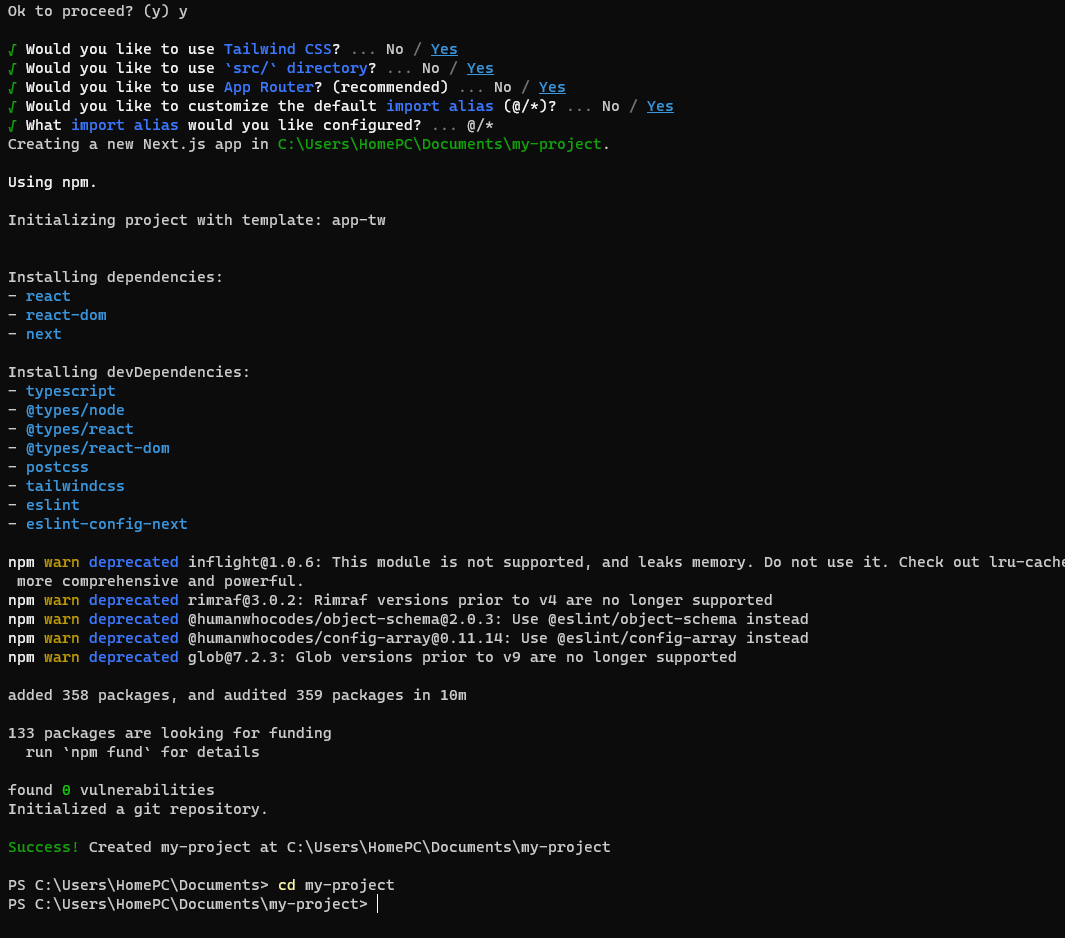Select Yes for customizing the import alias

(659, 106)
